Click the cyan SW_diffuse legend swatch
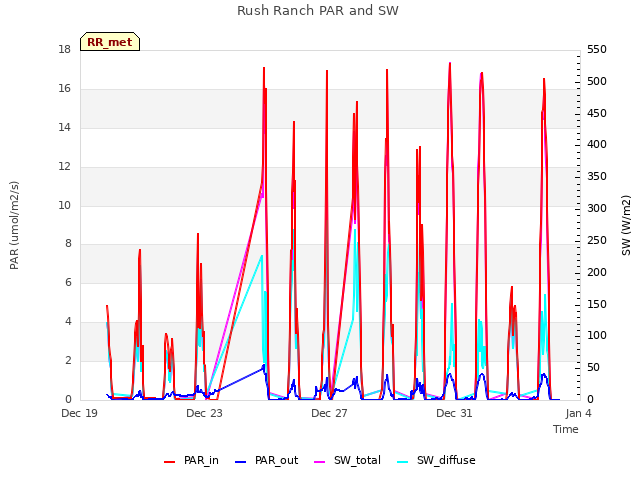Viewport: 640px width, 480px height. [402, 462]
